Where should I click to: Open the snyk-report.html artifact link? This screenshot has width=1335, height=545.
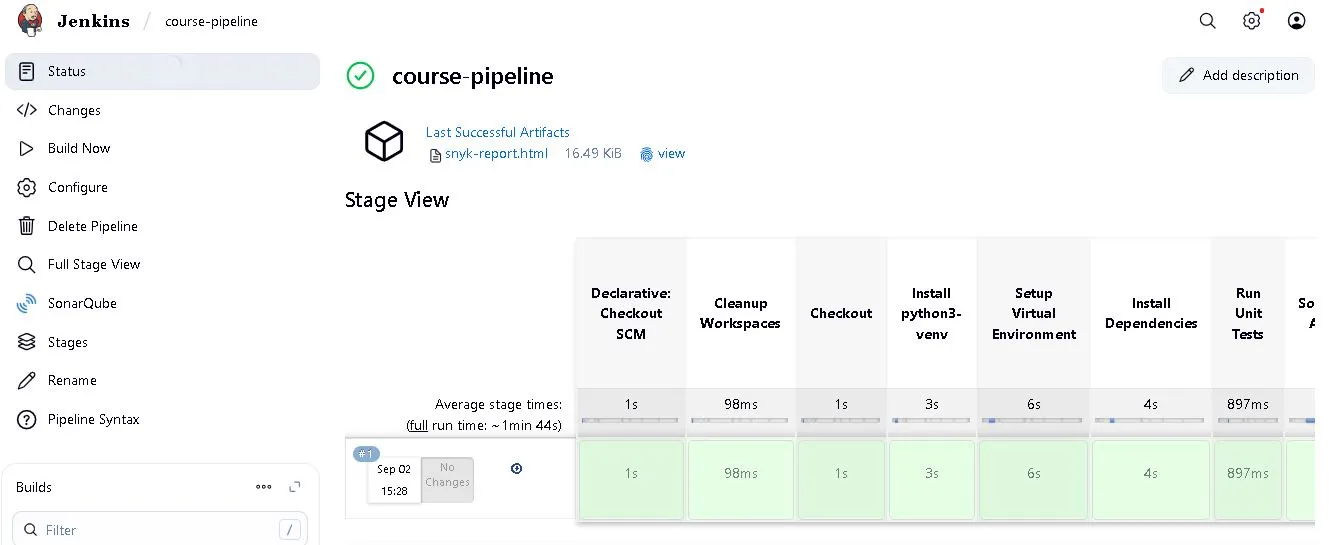[496, 154]
